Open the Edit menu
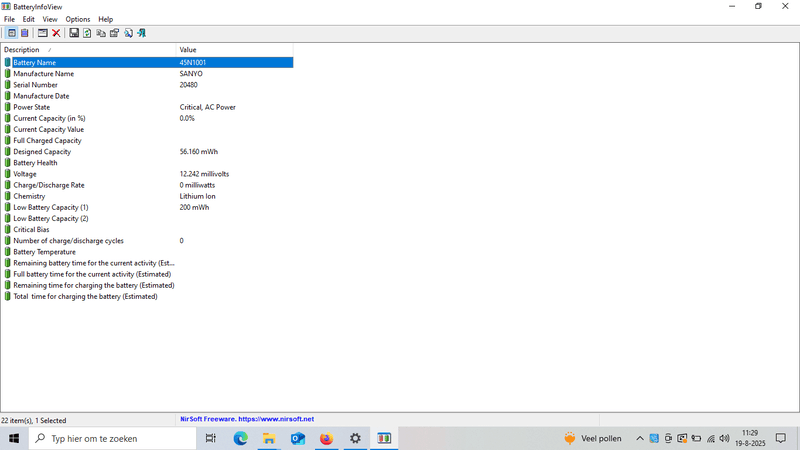800x450 pixels. pos(29,19)
